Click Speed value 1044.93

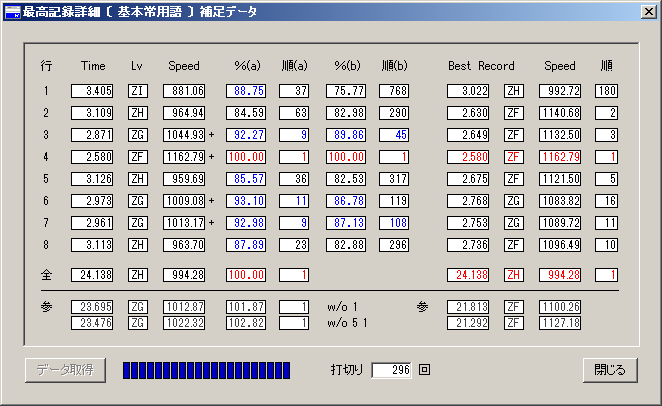(x=184, y=135)
